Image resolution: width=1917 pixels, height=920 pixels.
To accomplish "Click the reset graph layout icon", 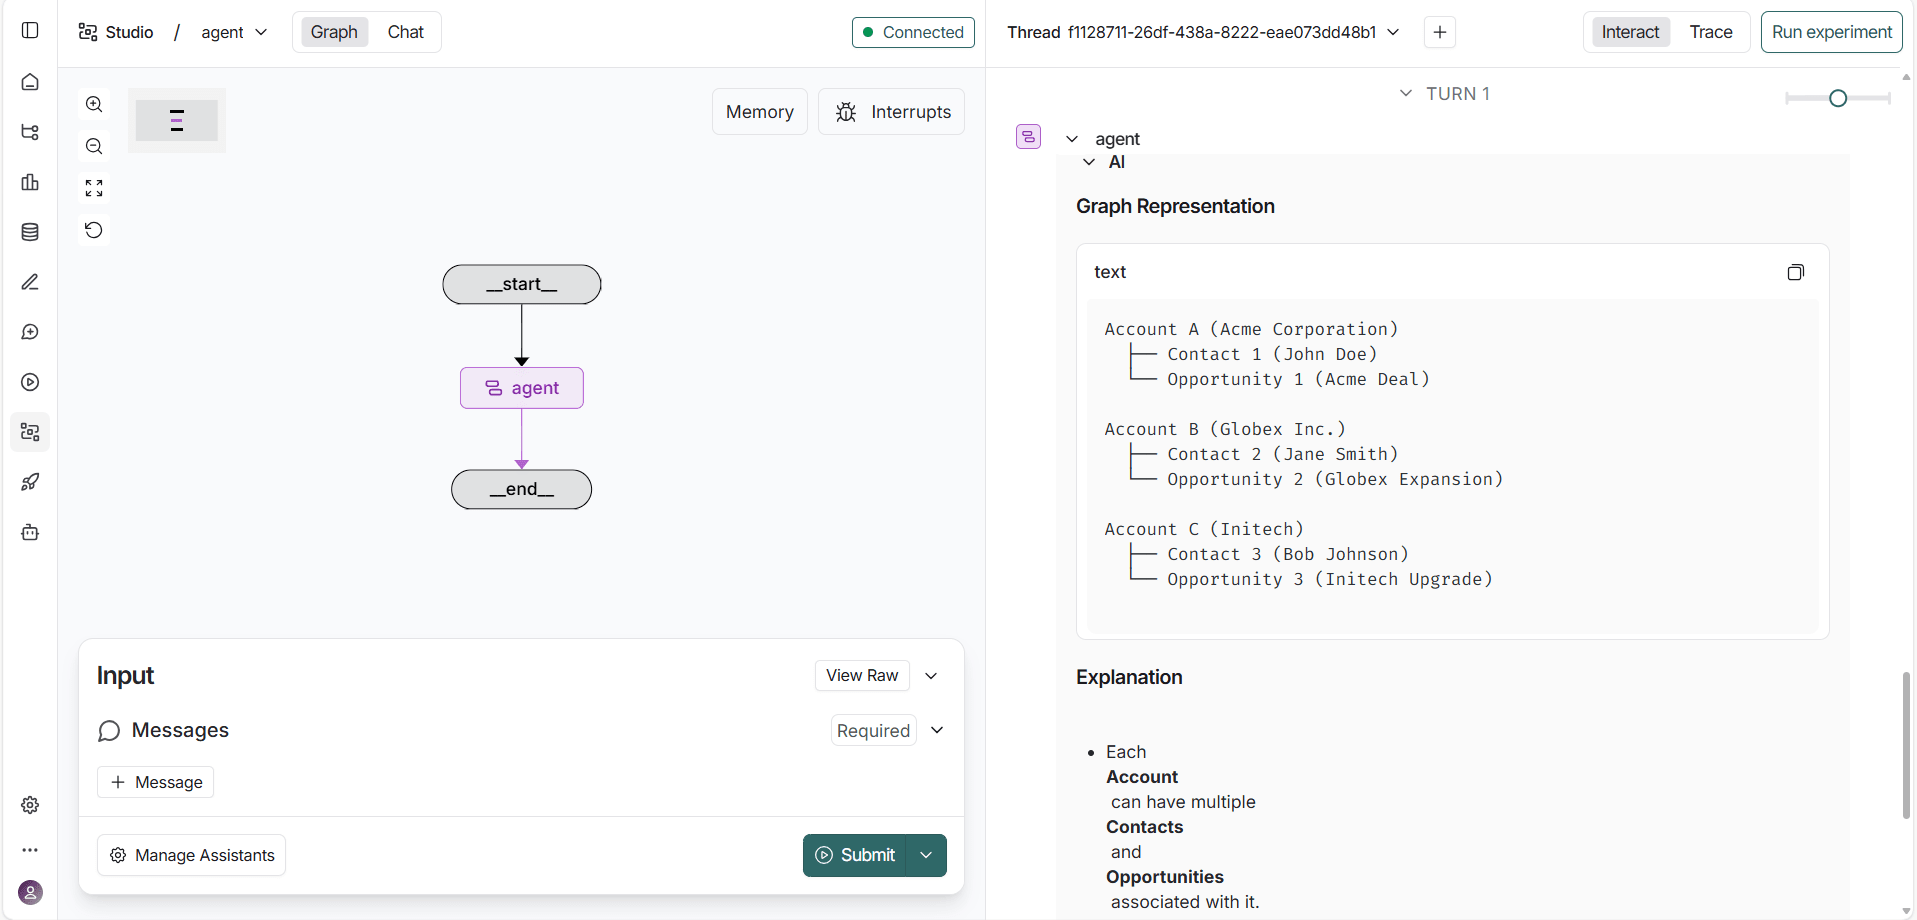I will [94, 230].
